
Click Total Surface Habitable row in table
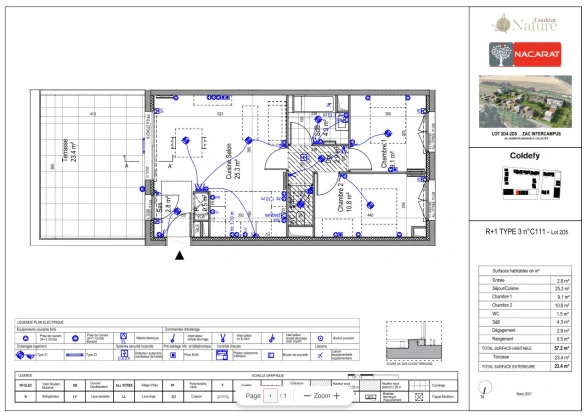coord(525,348)
